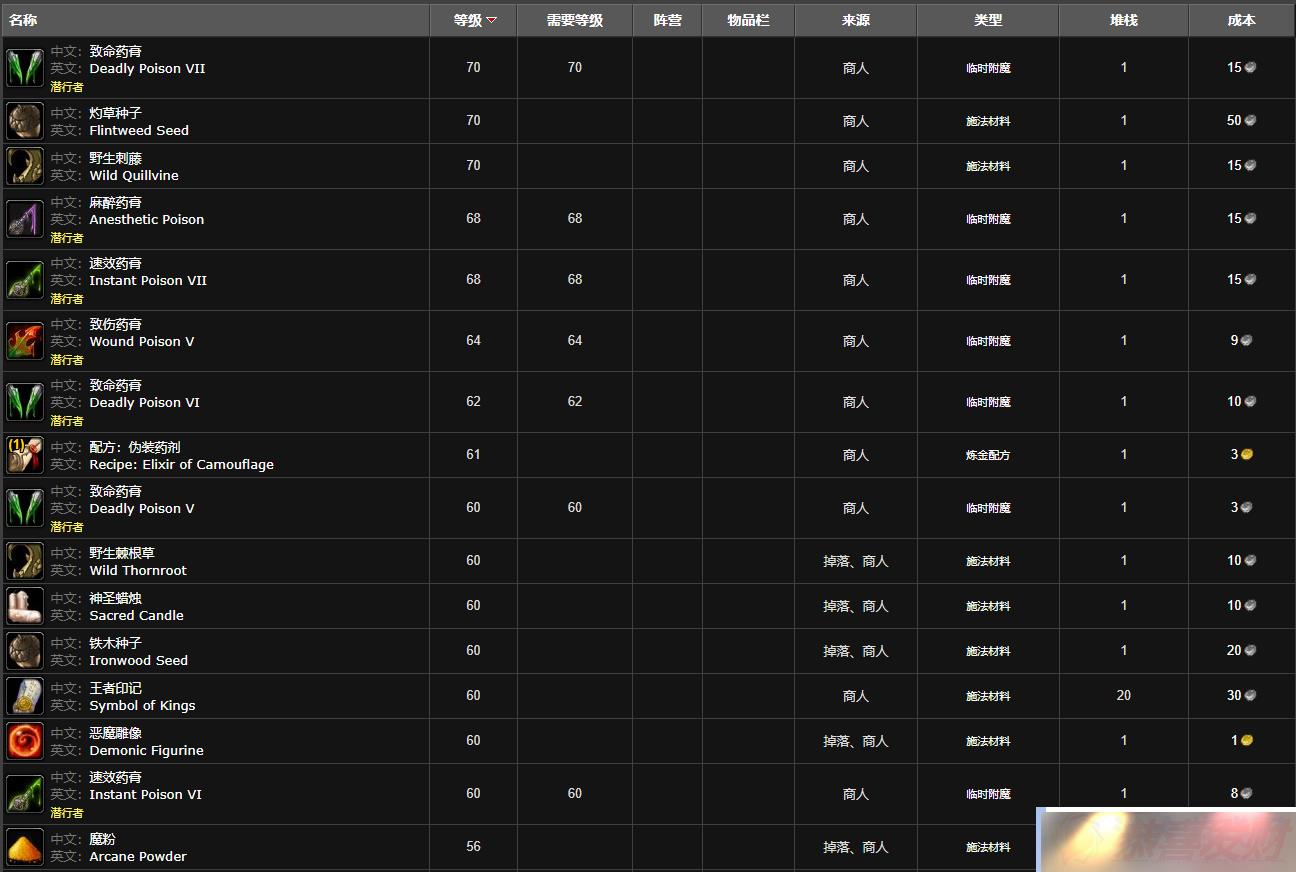Click the Flintweed Seed item icon

tap(25, 121)
